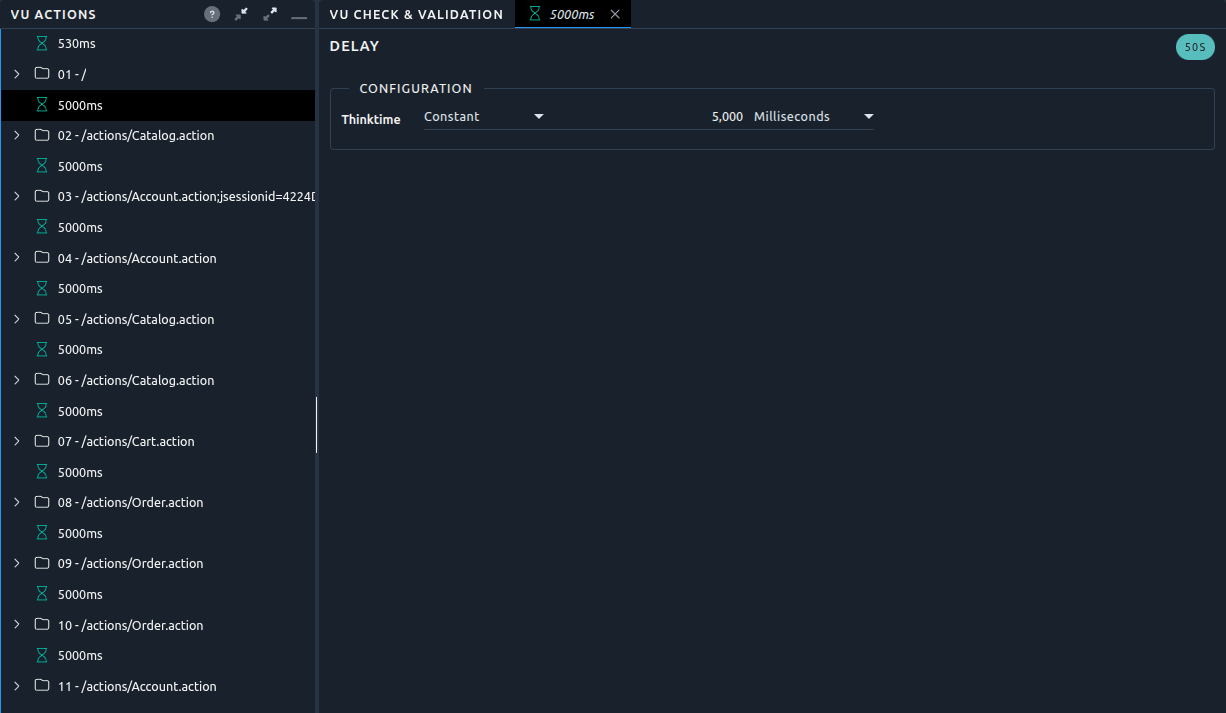Viewport: 1226px width, 713px height.
Task: Click hourglass icon after 08 Order.action
Action: pos(42,533)
